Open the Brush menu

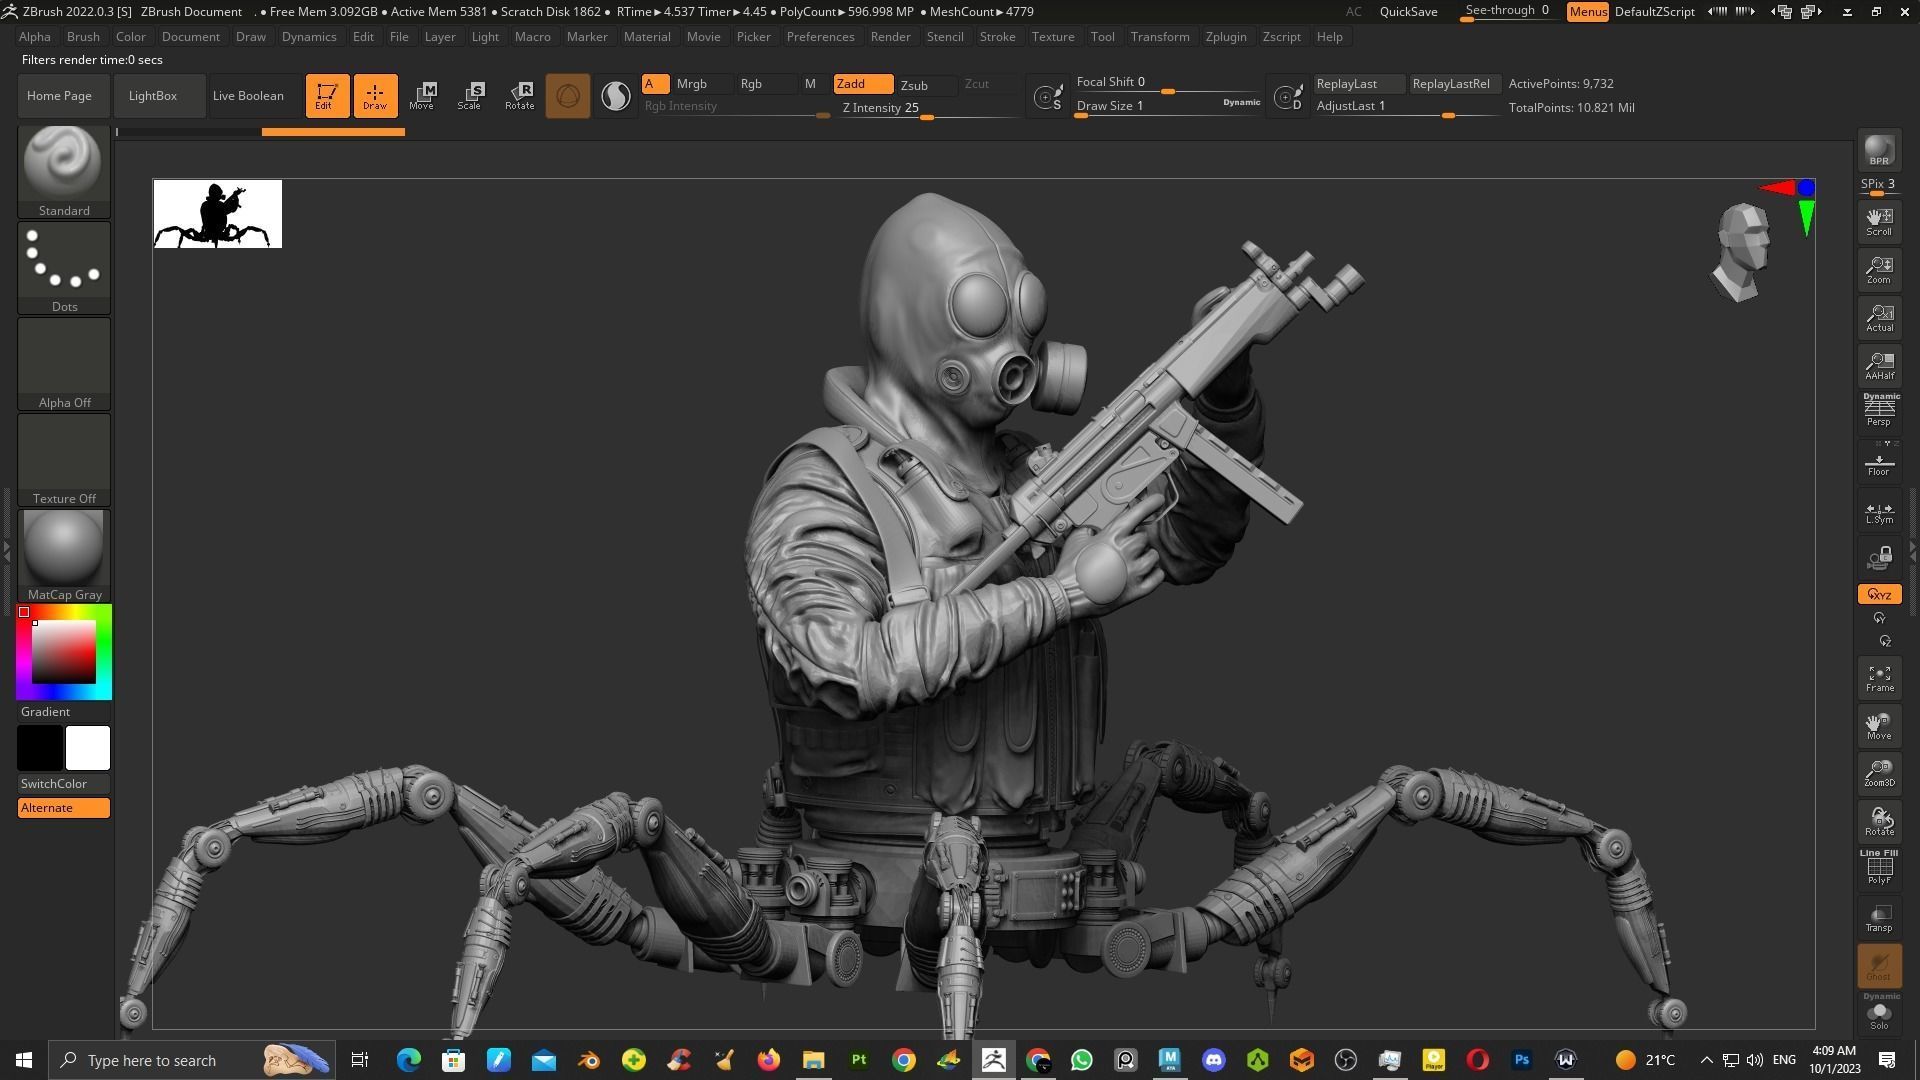tap(83, 36)
